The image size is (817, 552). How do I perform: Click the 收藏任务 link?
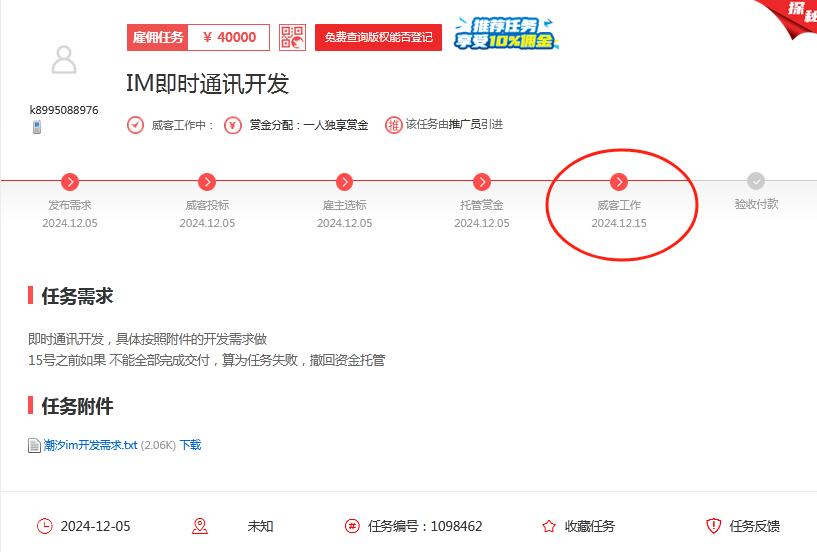click(x=590, y=526)
